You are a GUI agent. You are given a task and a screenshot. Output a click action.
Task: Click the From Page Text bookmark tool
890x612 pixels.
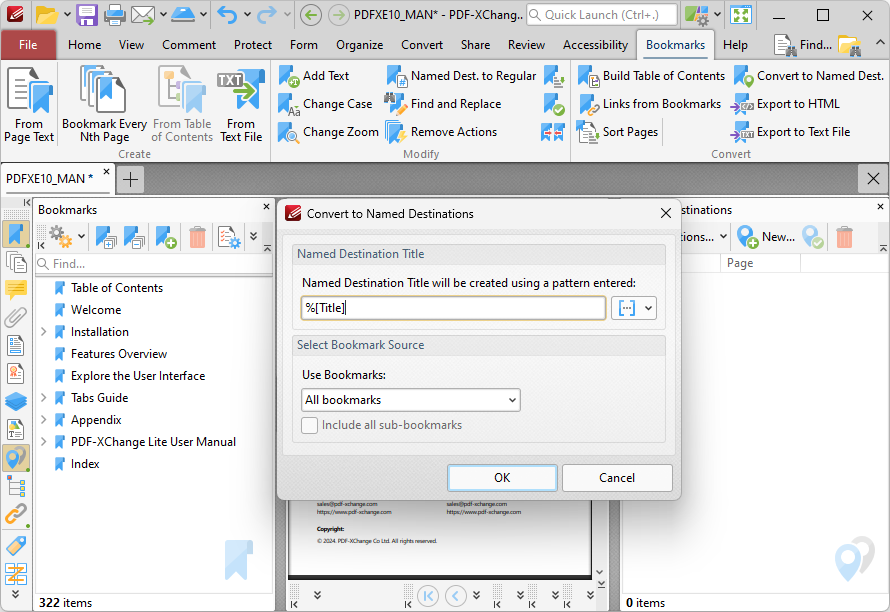(29, 105)
